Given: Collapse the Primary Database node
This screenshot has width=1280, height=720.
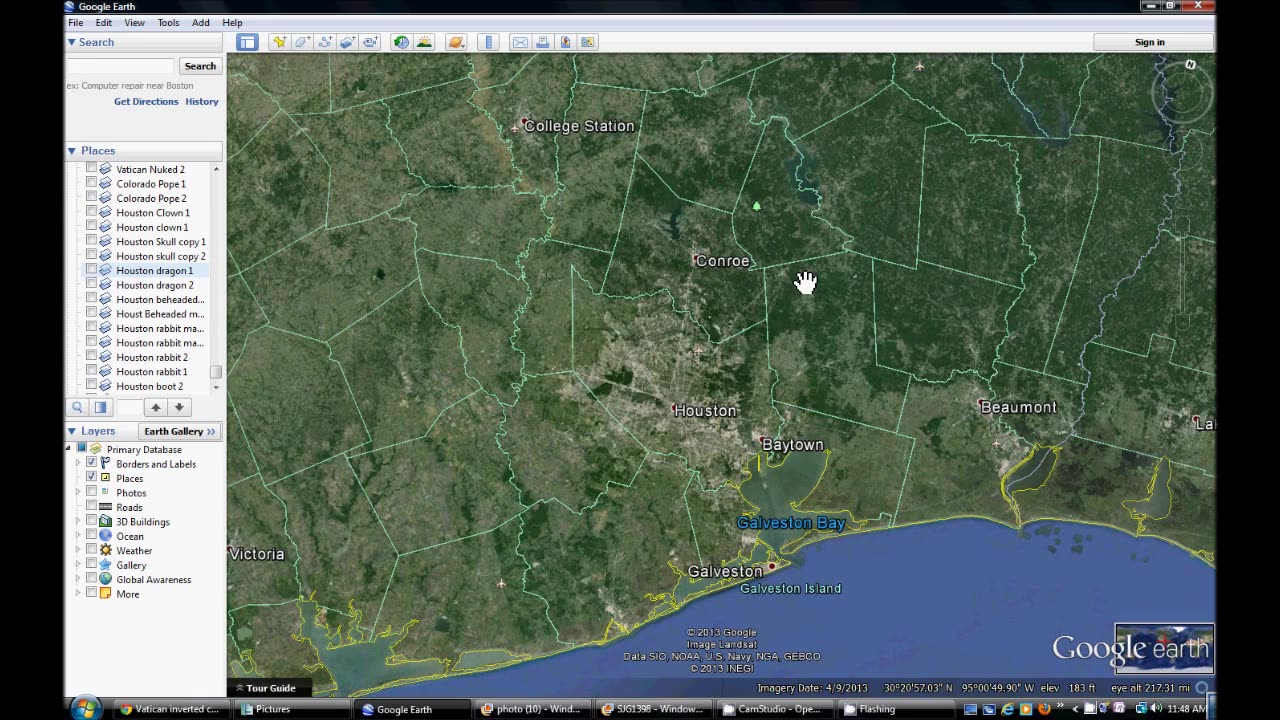Looking at the screenshot, I should click(x=69, y=449).
